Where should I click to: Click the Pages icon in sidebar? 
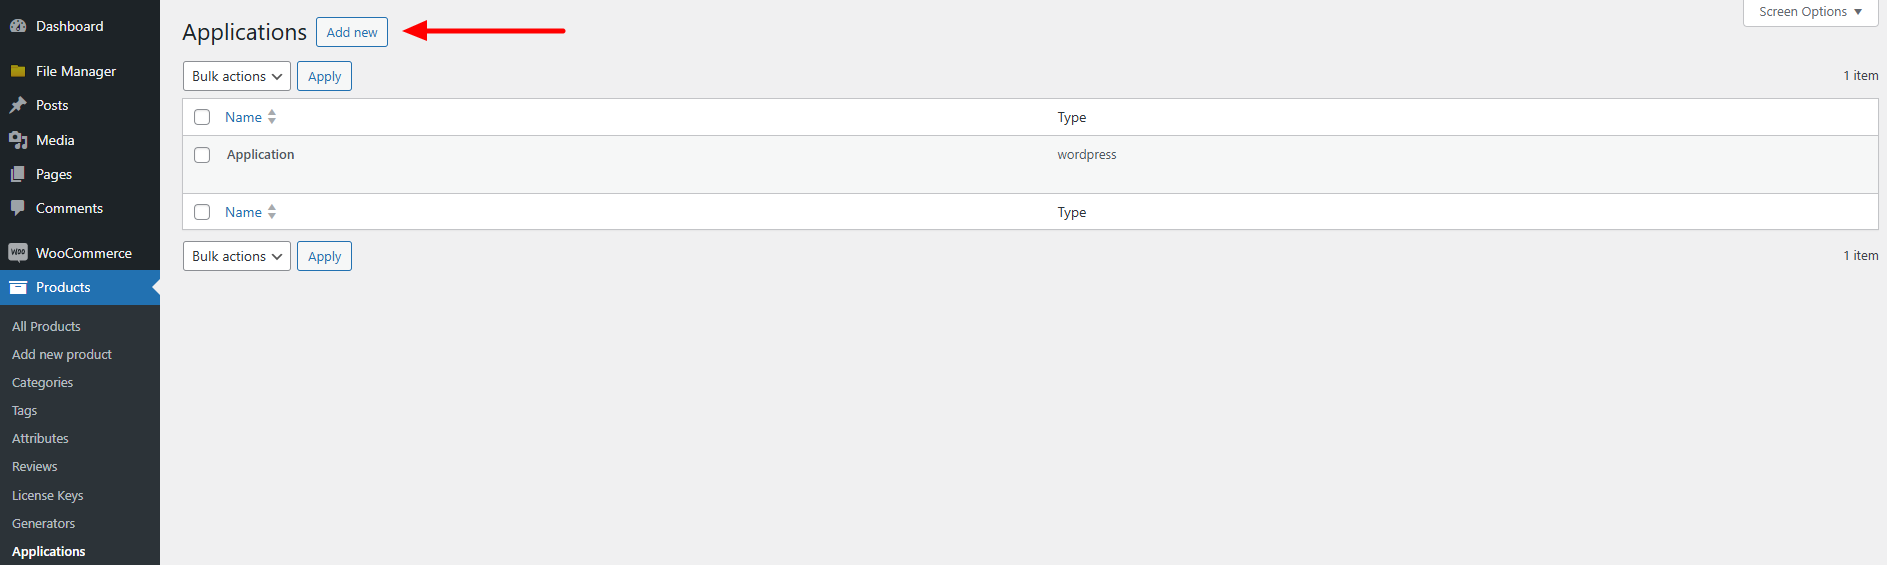coord(18,174)
